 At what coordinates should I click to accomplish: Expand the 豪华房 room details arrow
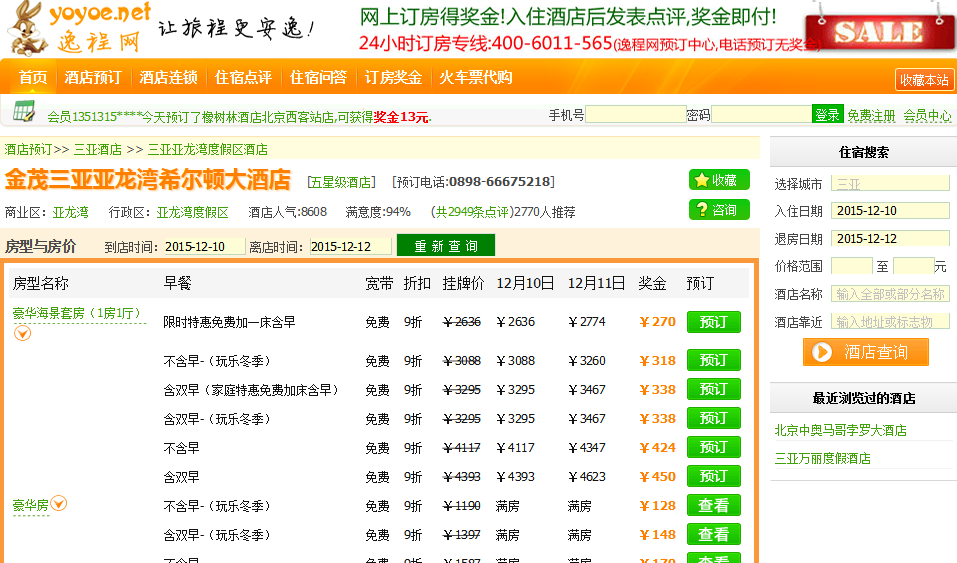59,504
